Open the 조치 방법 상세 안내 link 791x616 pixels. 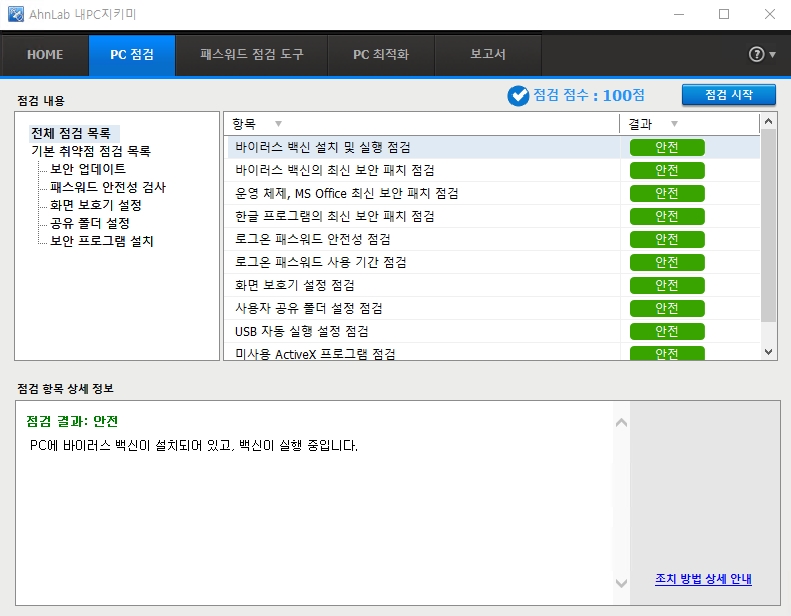[703, 579]
